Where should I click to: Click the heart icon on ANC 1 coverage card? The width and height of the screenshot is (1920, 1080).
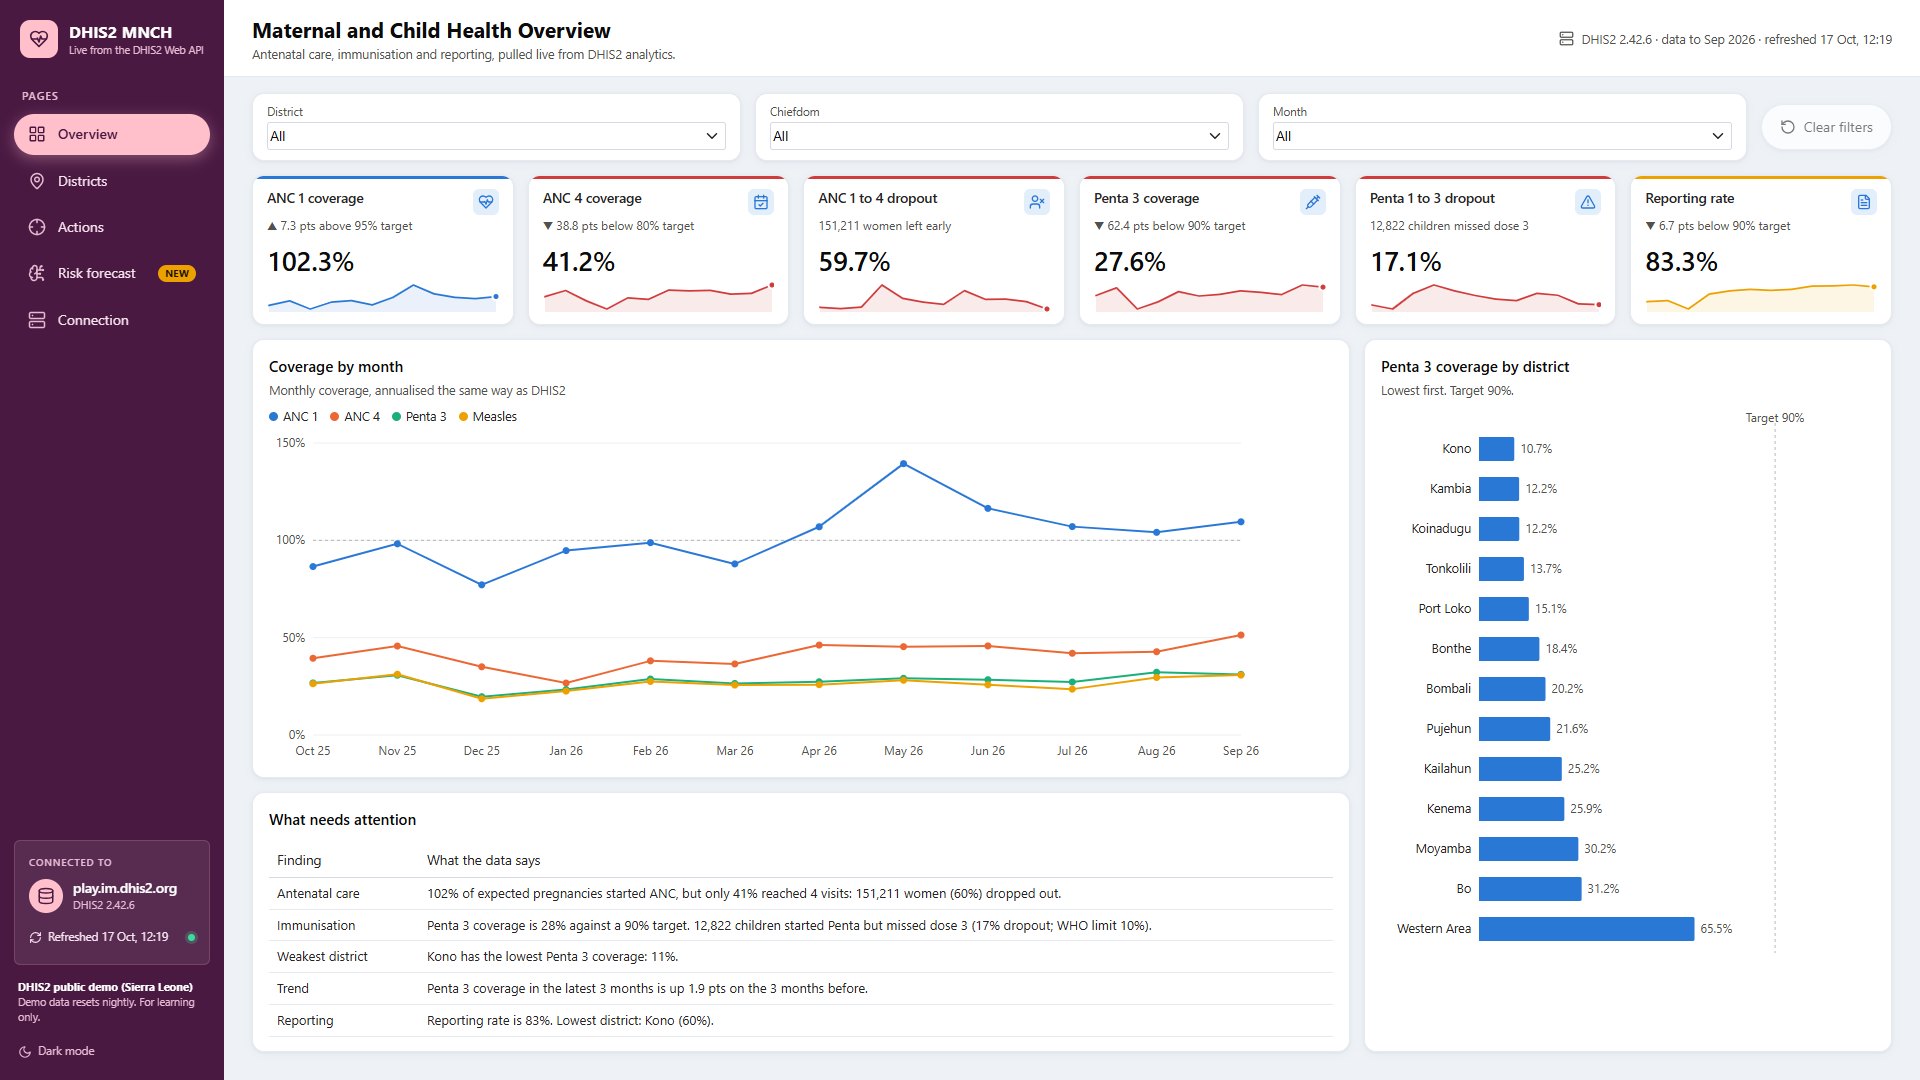486,202
